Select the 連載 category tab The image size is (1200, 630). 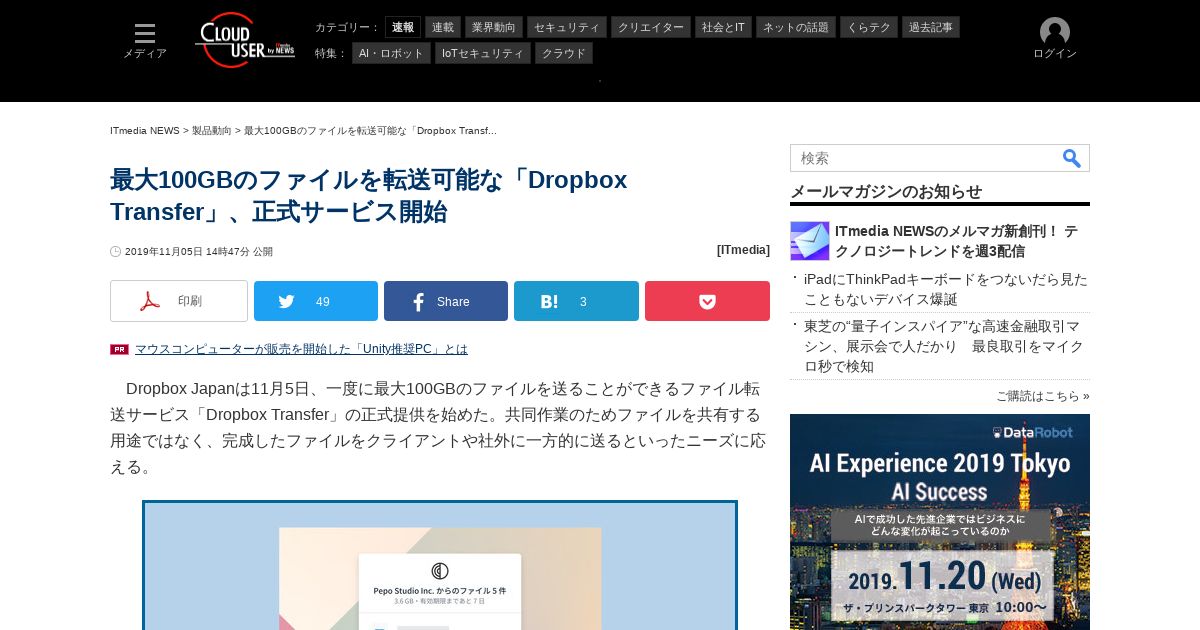point(443,27)
